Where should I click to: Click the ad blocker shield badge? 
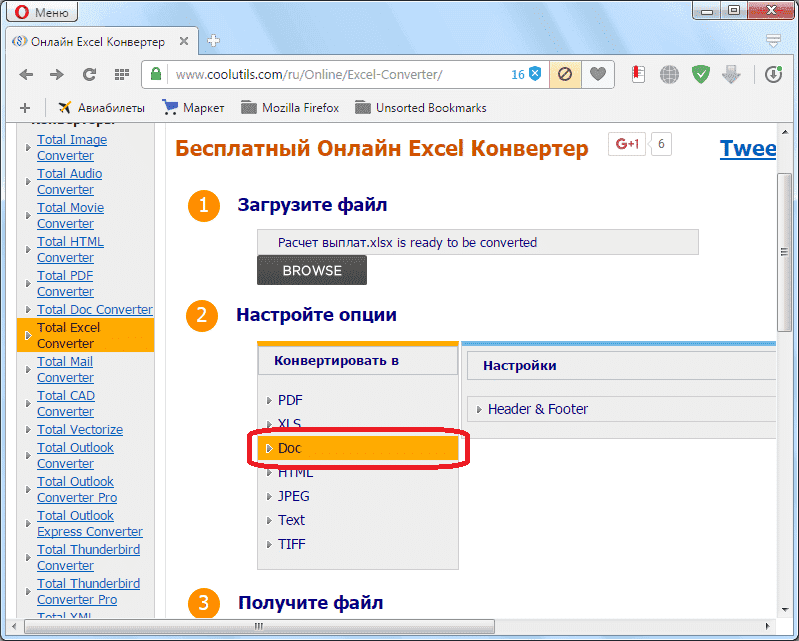tap(535, 74)
